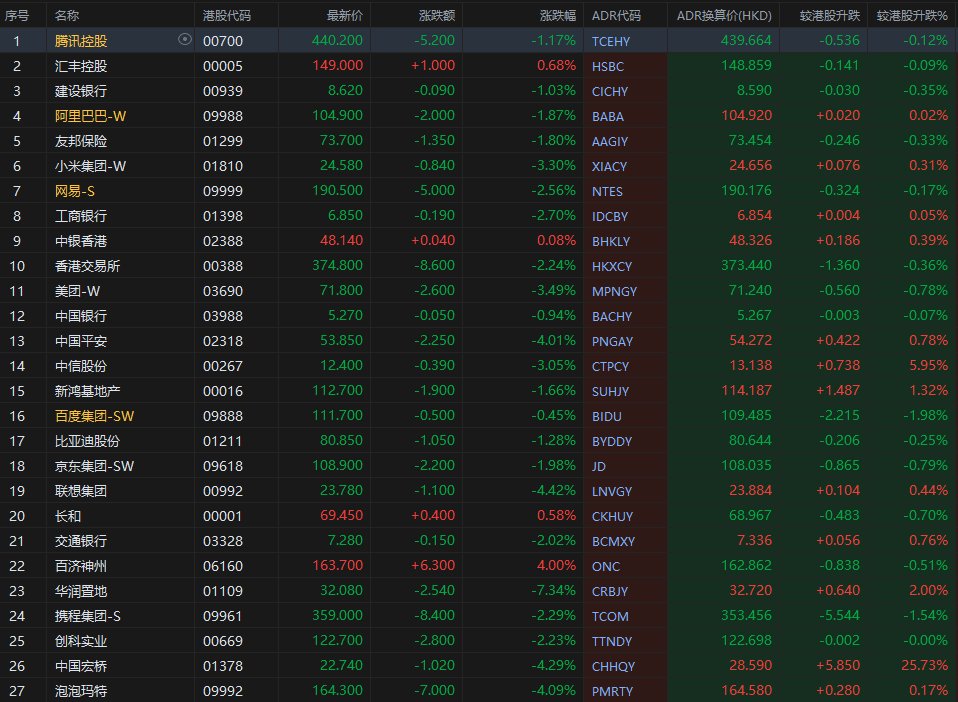This screenshot has width=958, height=702.
Task: Select 工商银行 in the list
Action: (x=81, y=216)
